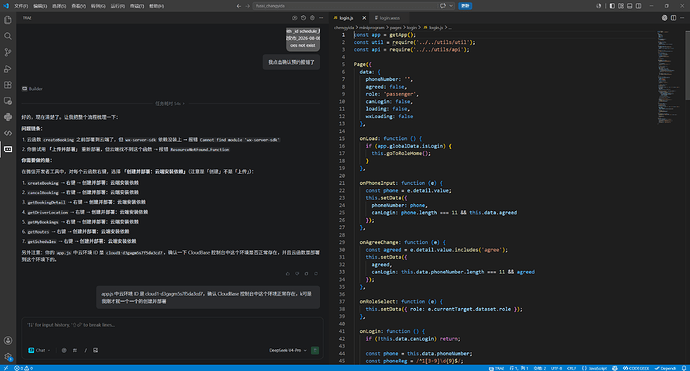Click line and column indicator in status bar
This screenshot has width=690, height=371.
[519, 368]
